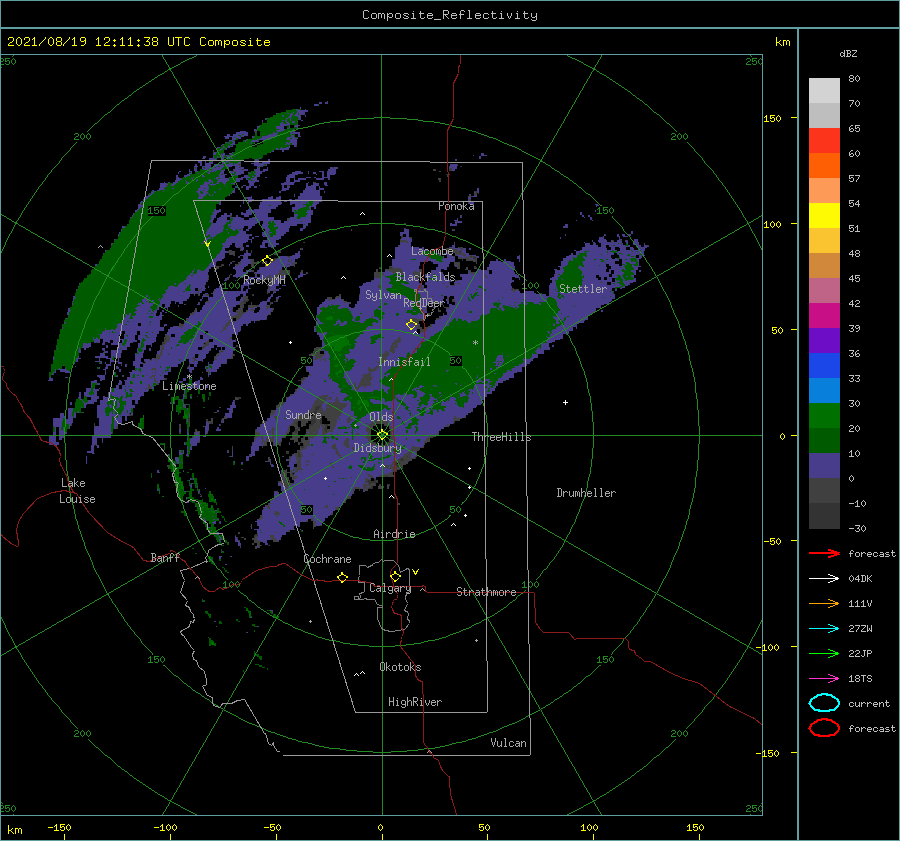Select the white 04DK arrow symbol

click(824, 579)
